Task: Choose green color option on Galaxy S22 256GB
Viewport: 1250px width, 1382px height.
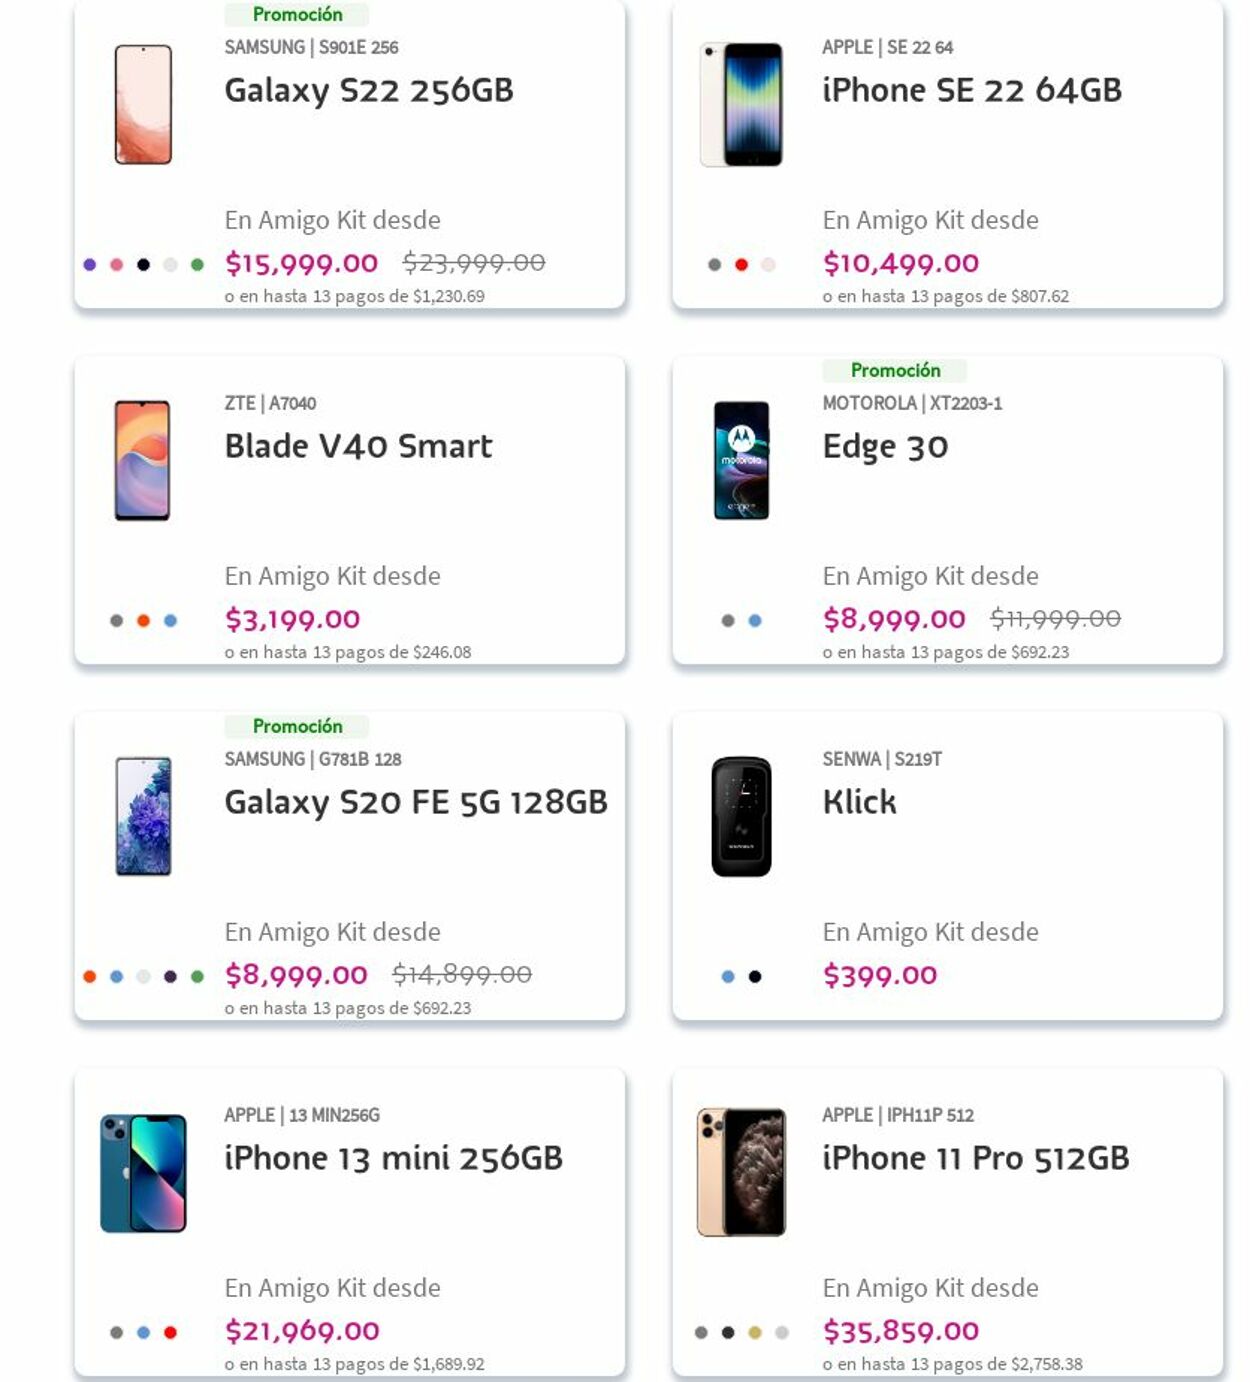Action: point(197,265)
